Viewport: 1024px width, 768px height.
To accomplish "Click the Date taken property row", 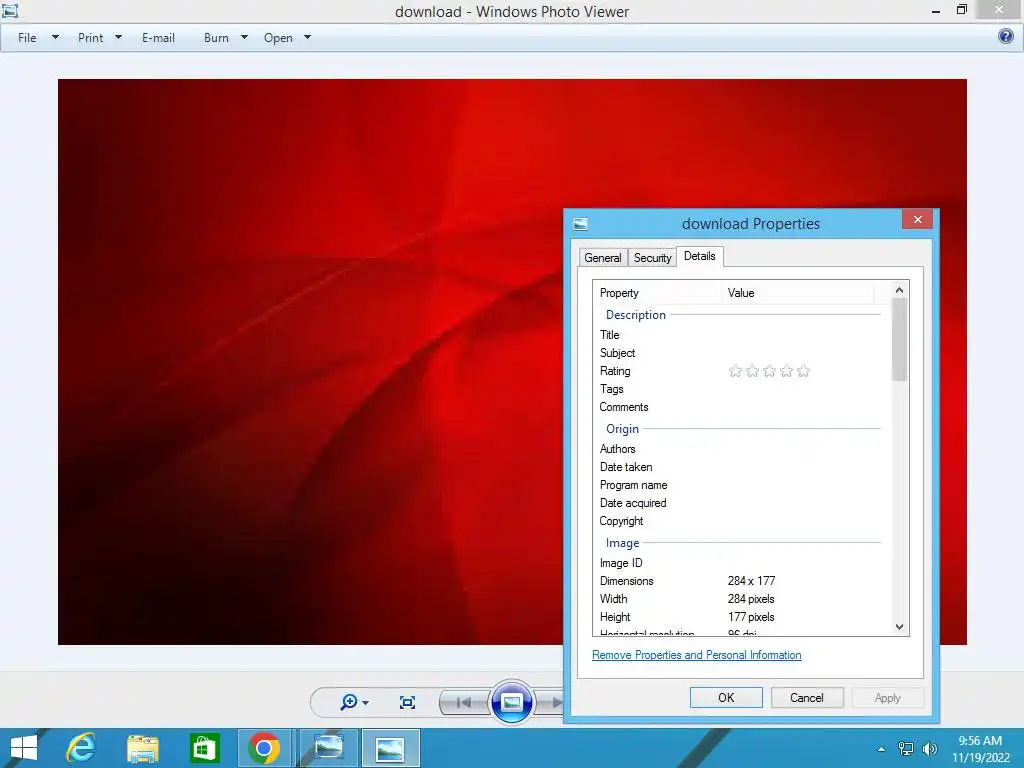I will point(741,467).
